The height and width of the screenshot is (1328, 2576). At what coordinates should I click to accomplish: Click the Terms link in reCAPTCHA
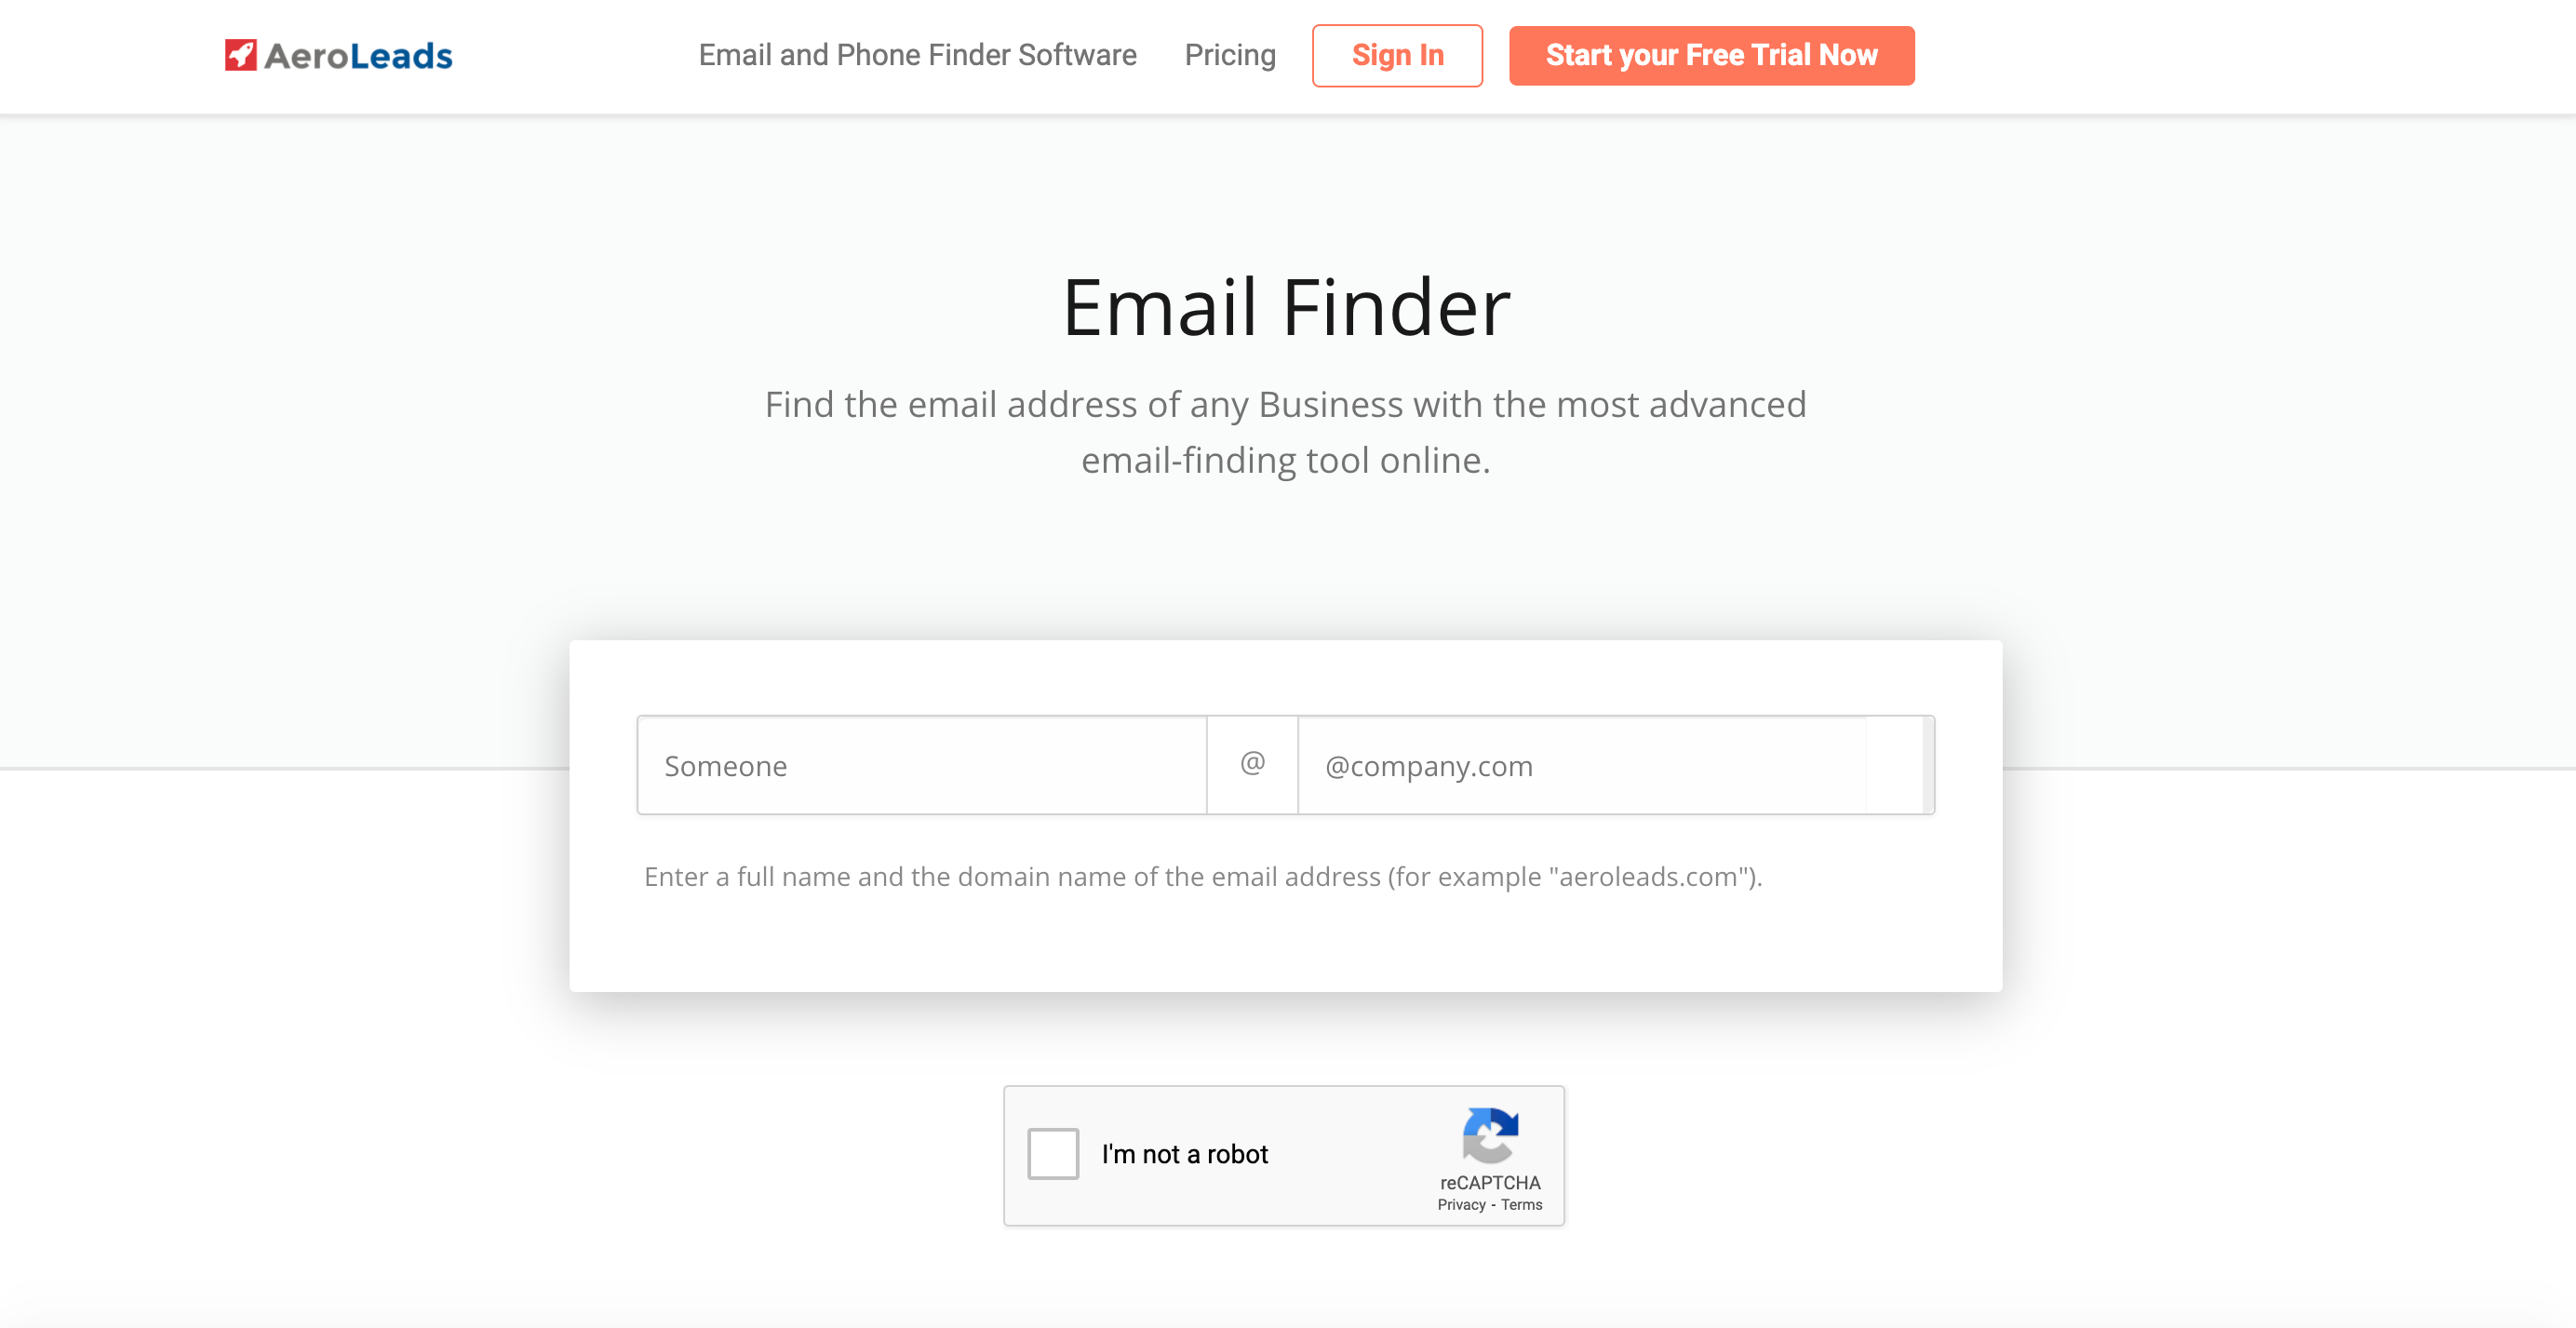(1521, 1202)
